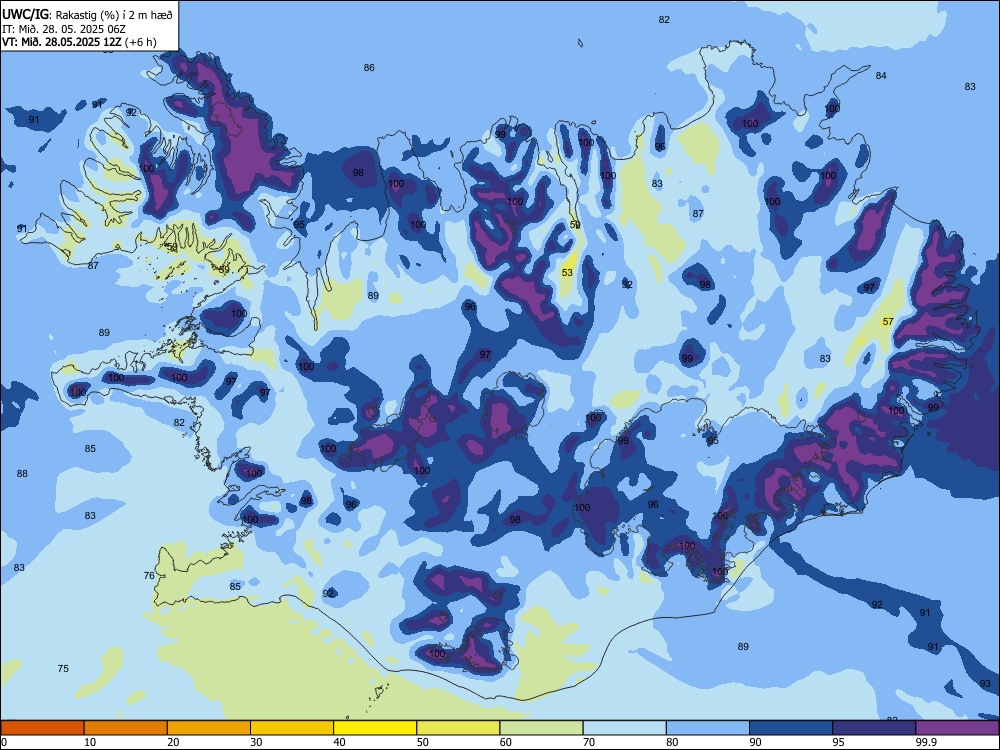The image size is (1000, 750).
Task: Select the '75' value in the southwest sea
Action: tap(63, 669)
